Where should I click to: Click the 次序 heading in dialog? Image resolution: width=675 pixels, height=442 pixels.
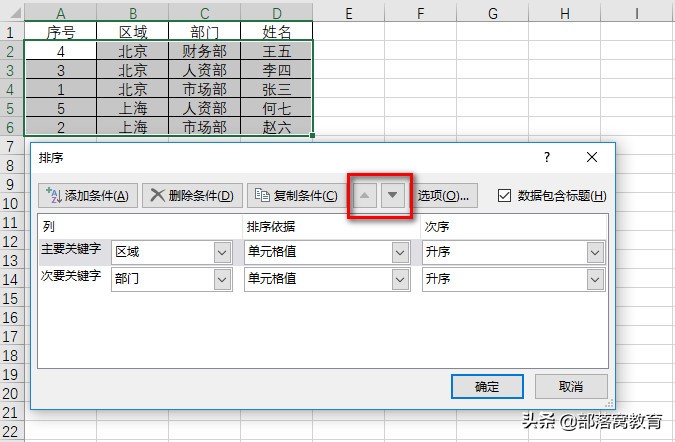tap(437, 226)
